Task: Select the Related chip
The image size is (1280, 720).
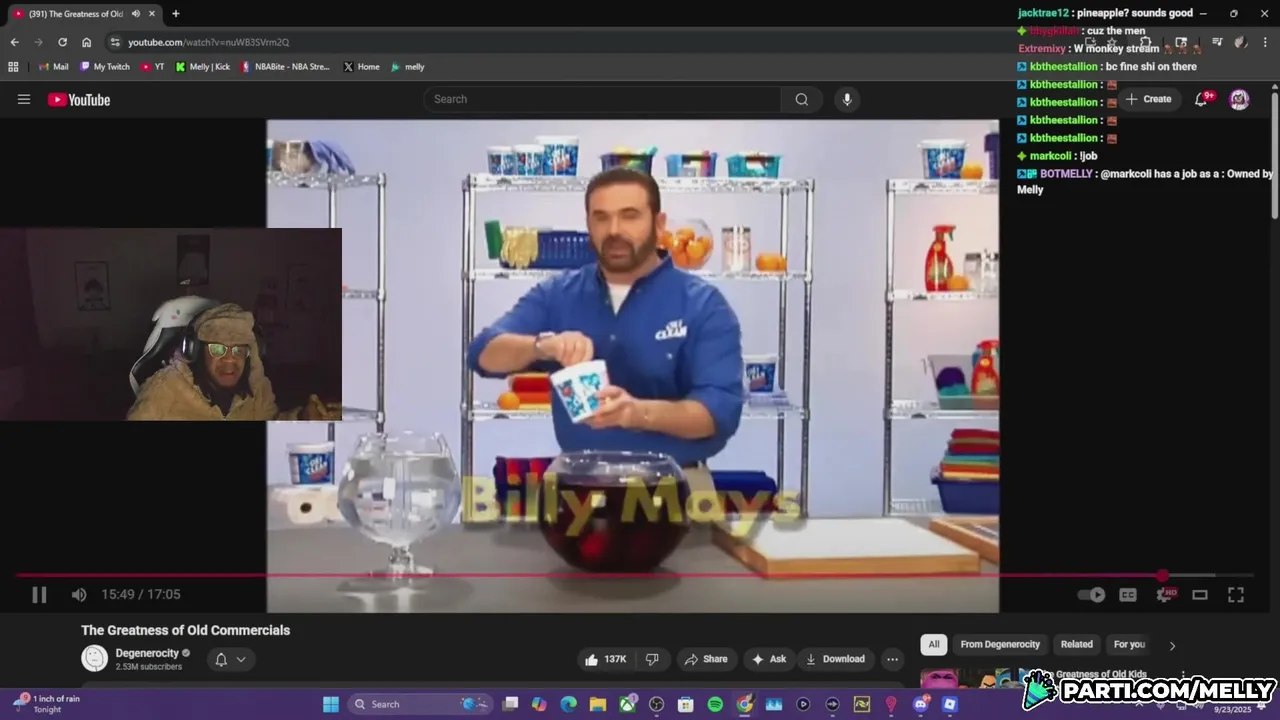Action: 1077,644
